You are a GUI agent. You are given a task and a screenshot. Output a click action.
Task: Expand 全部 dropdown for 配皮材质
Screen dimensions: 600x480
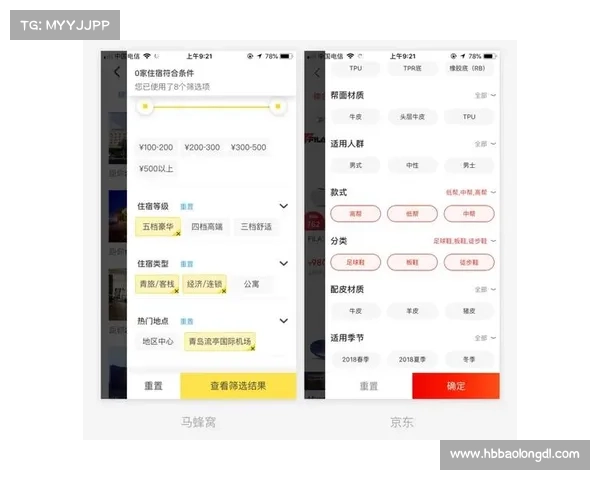click(485, 289)
